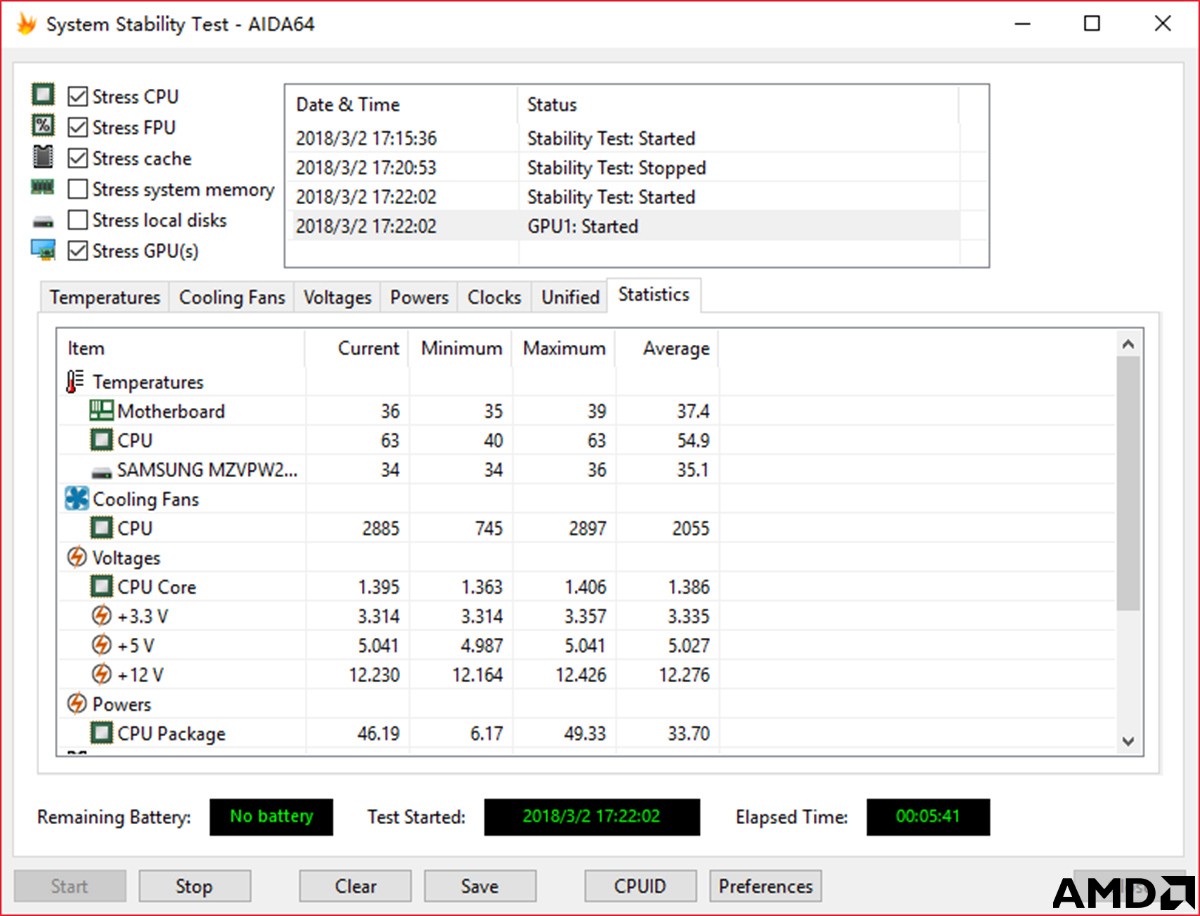Click the Date & Time log column header
The height and width of the screenshot is (916, 1200).
pos(402,105)
